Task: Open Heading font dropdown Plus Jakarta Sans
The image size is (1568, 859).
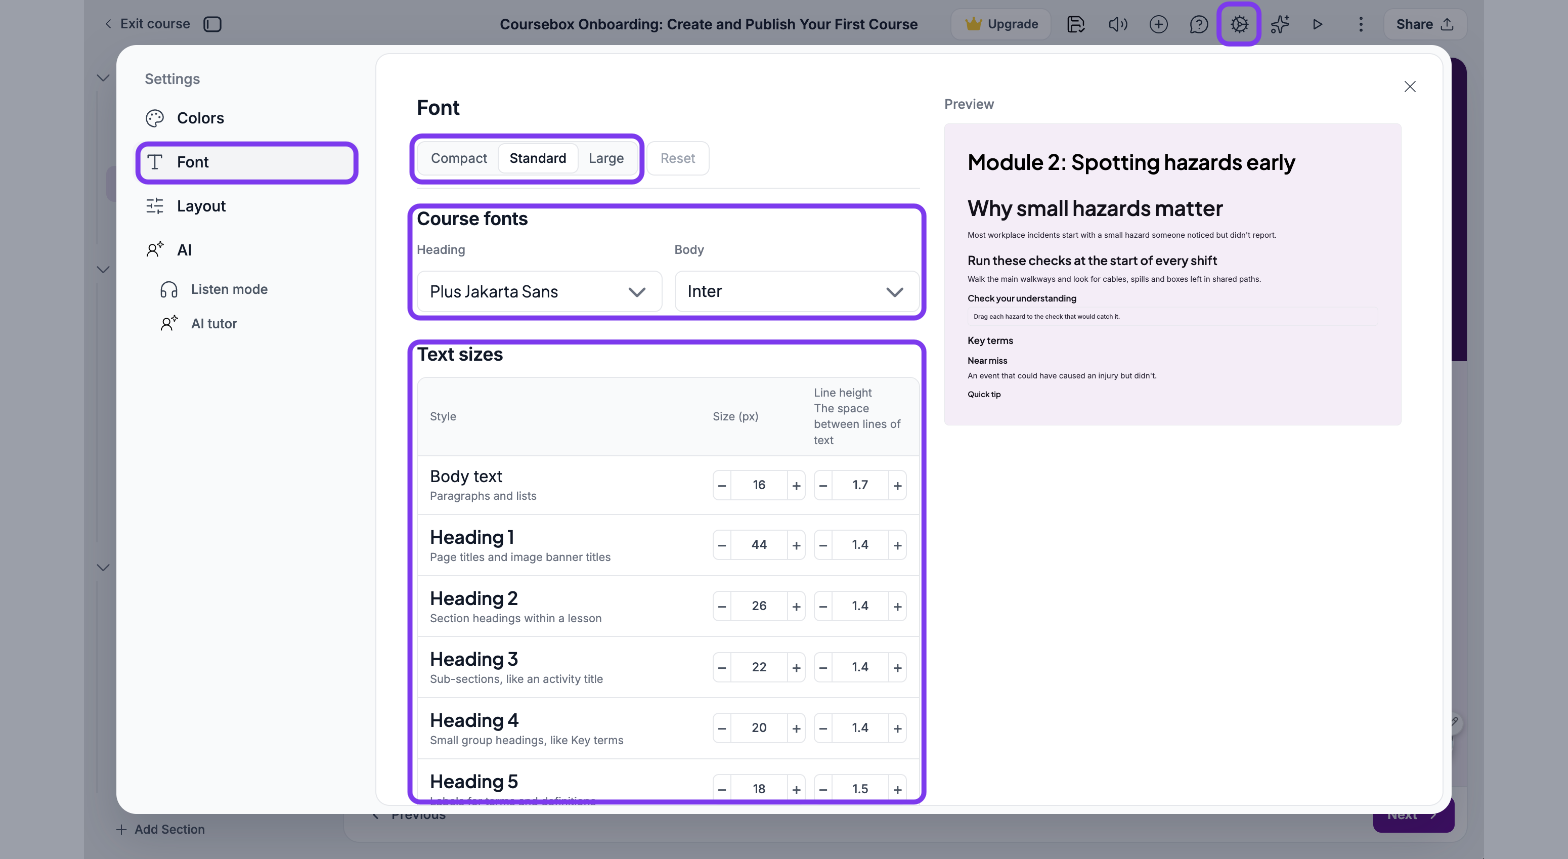Action: click(x=539, y=292)
